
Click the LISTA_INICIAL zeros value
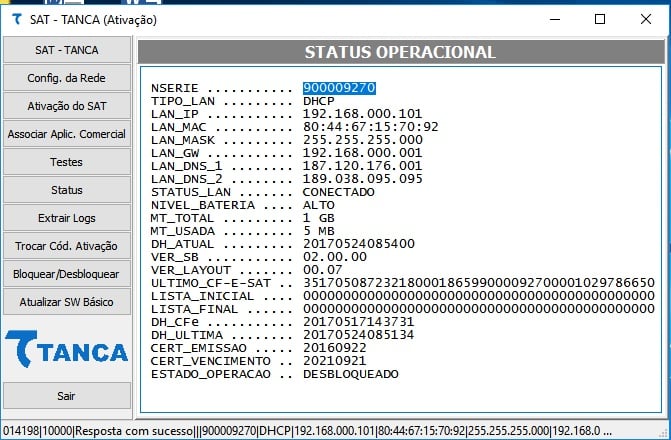(x=479, y=296)
